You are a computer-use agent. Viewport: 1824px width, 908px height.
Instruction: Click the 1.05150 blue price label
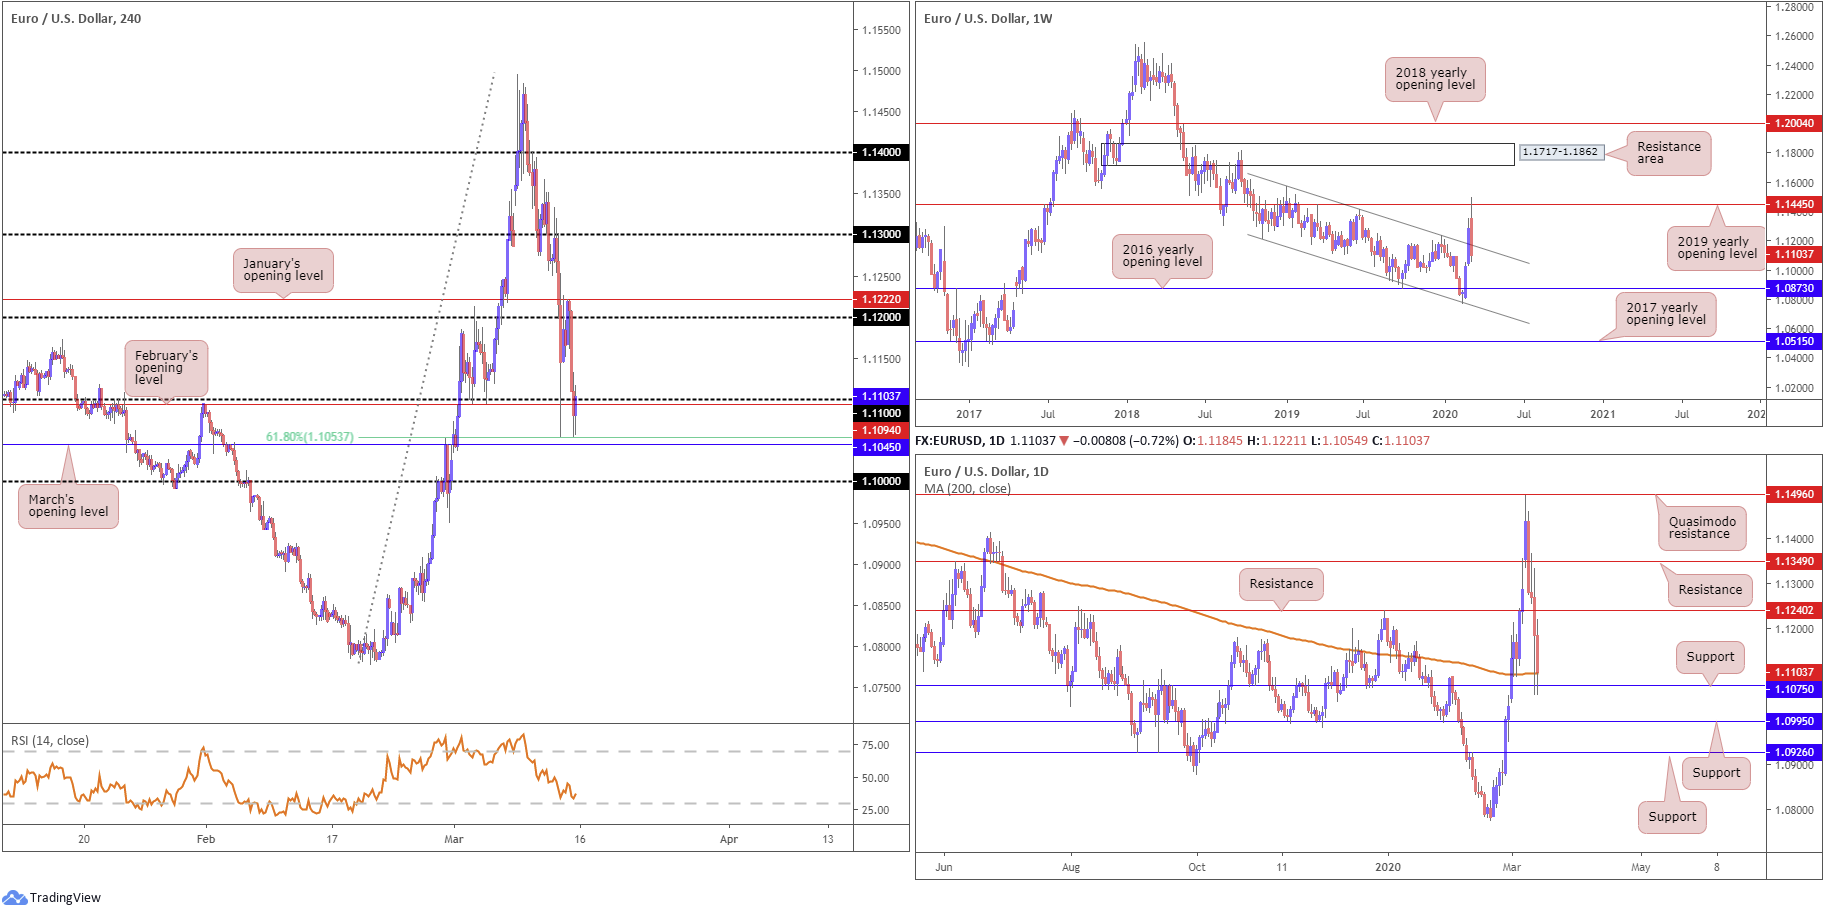(1794, 341)
